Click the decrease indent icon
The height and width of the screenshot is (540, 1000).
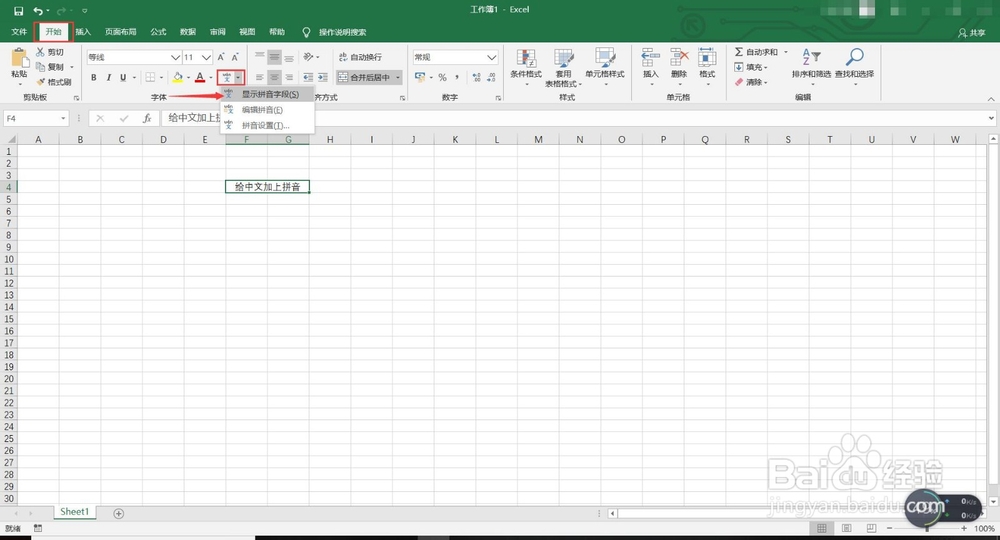(x=308, y=77)
